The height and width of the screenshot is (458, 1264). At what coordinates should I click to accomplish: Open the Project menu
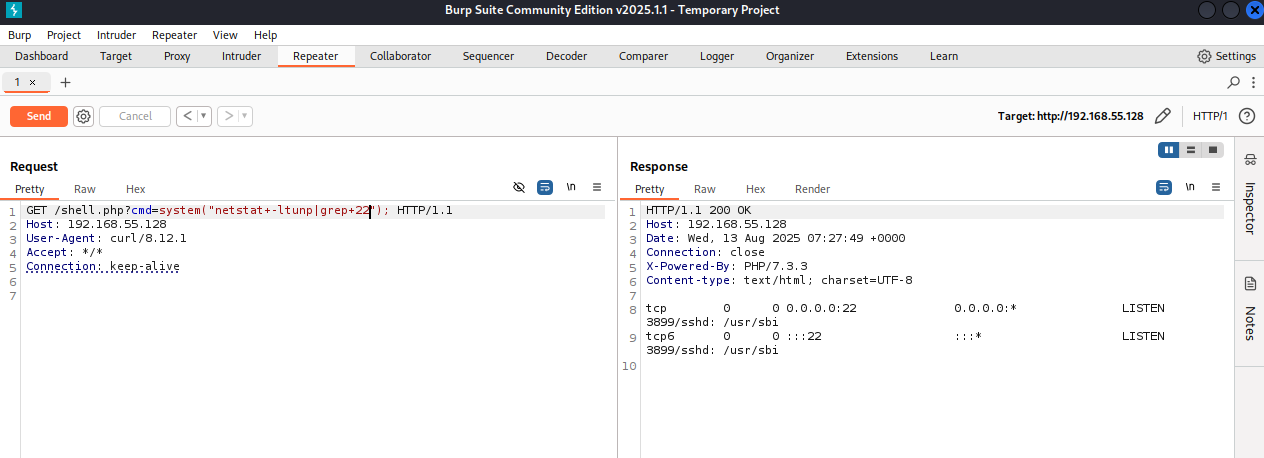[64, 35]
